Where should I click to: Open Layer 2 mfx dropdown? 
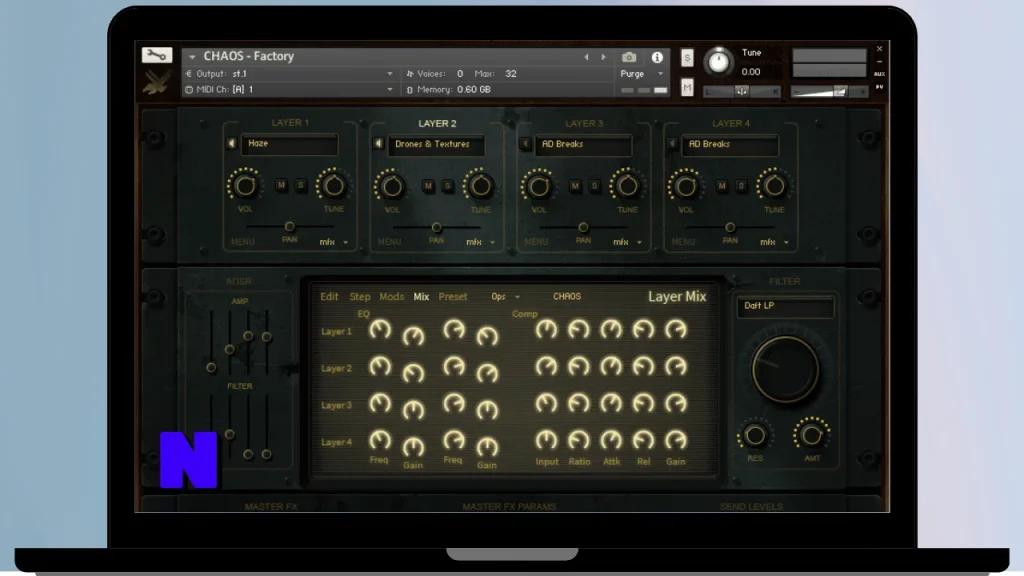(x=480, y=242)
